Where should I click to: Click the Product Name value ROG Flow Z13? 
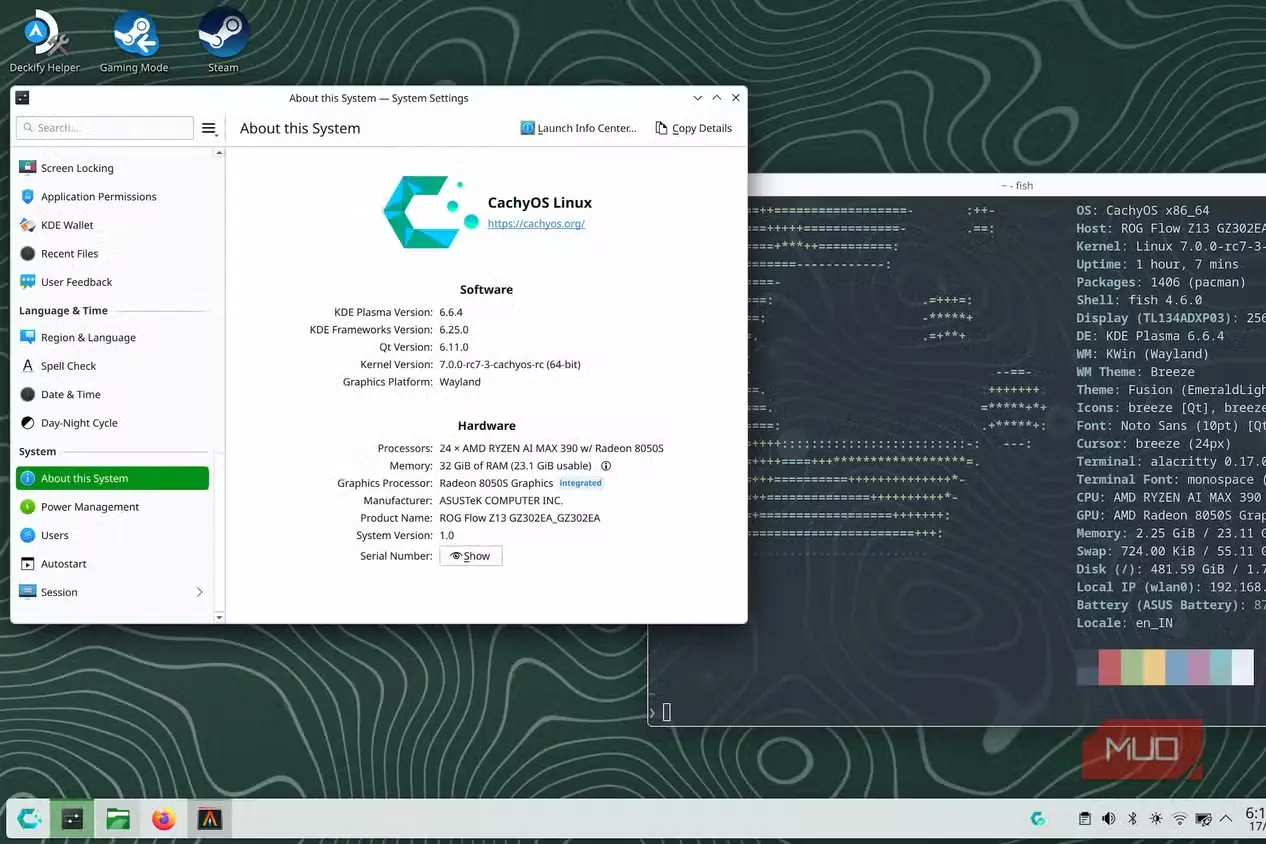click(520, 518)
